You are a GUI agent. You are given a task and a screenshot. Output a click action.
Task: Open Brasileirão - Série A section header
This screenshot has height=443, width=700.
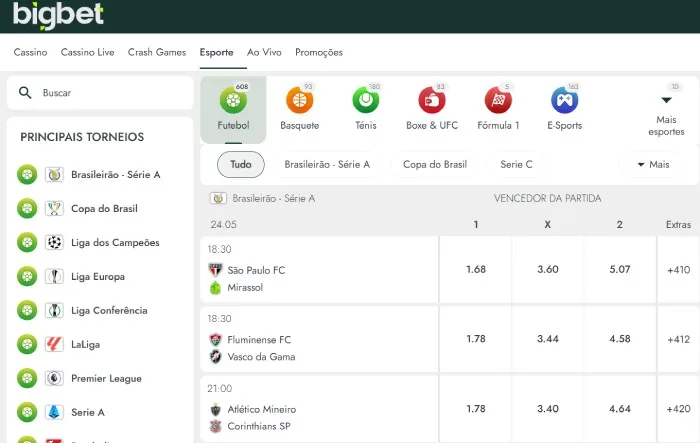(262, 198)
